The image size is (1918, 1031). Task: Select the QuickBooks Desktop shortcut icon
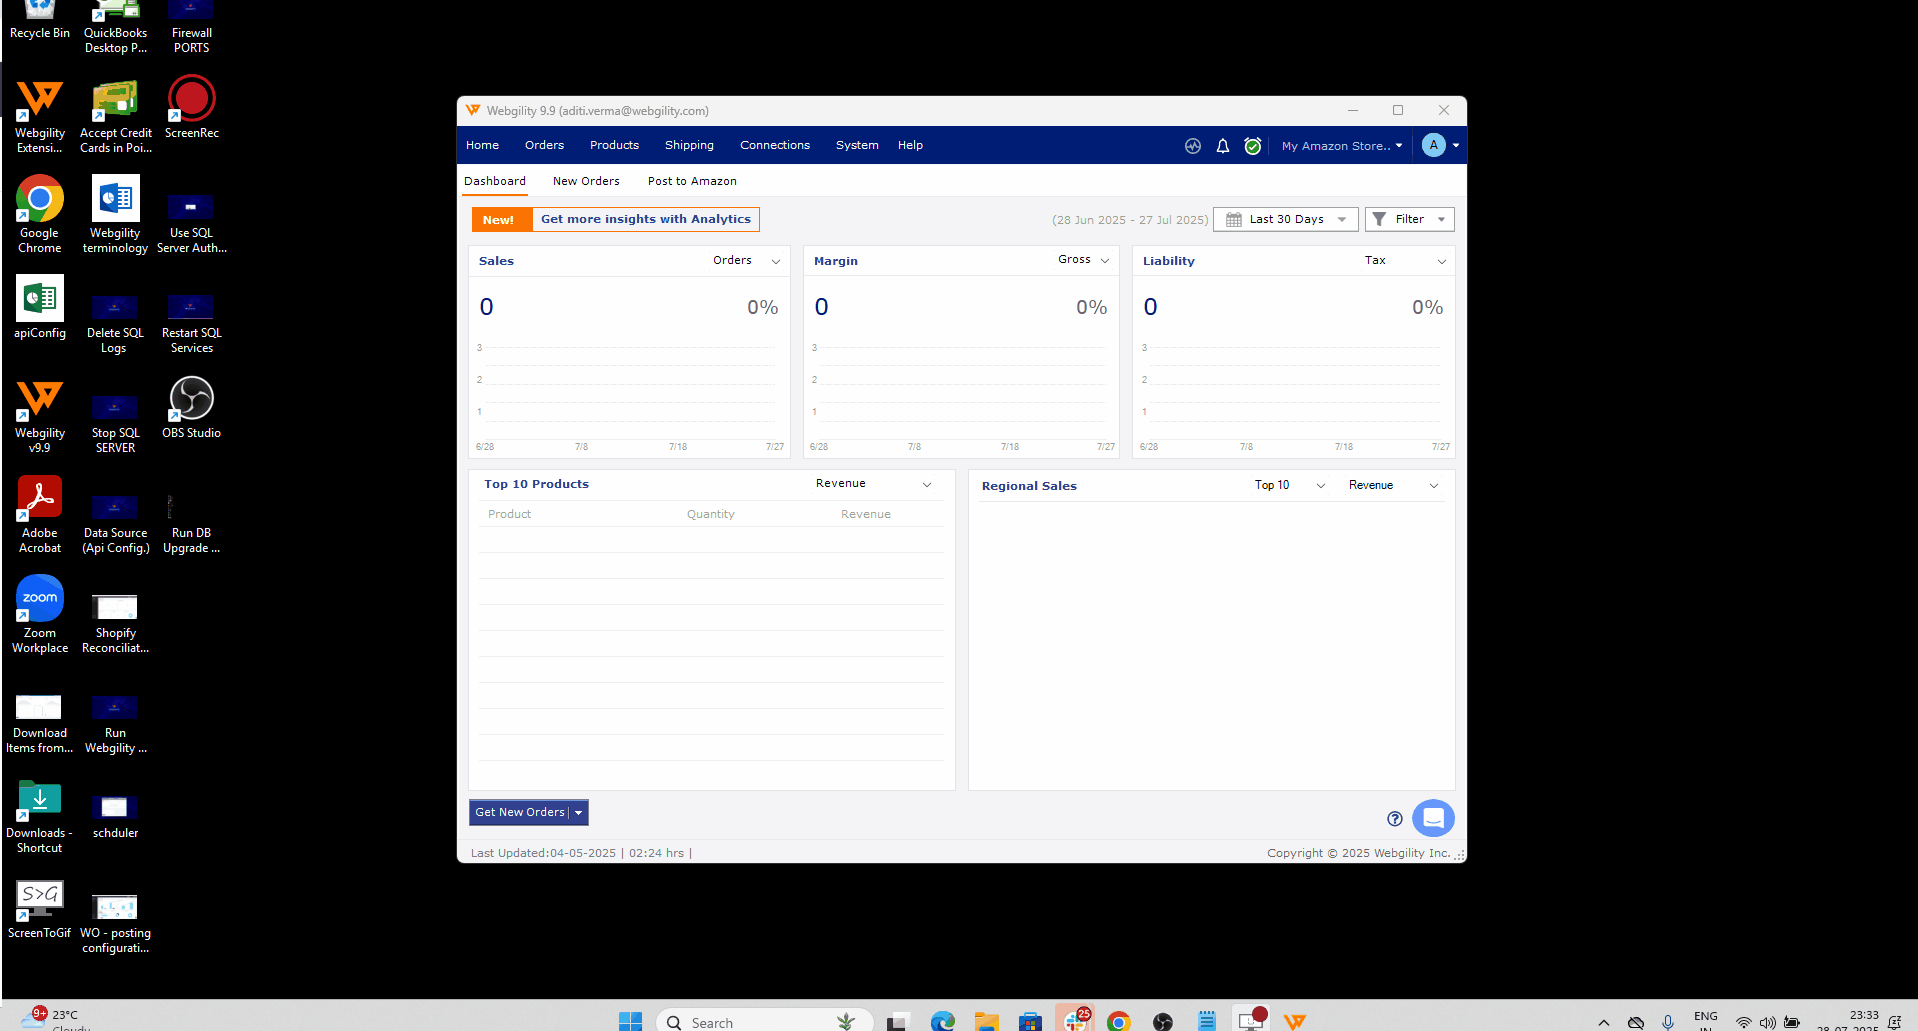pyautogui.click(x=116, y=27)
